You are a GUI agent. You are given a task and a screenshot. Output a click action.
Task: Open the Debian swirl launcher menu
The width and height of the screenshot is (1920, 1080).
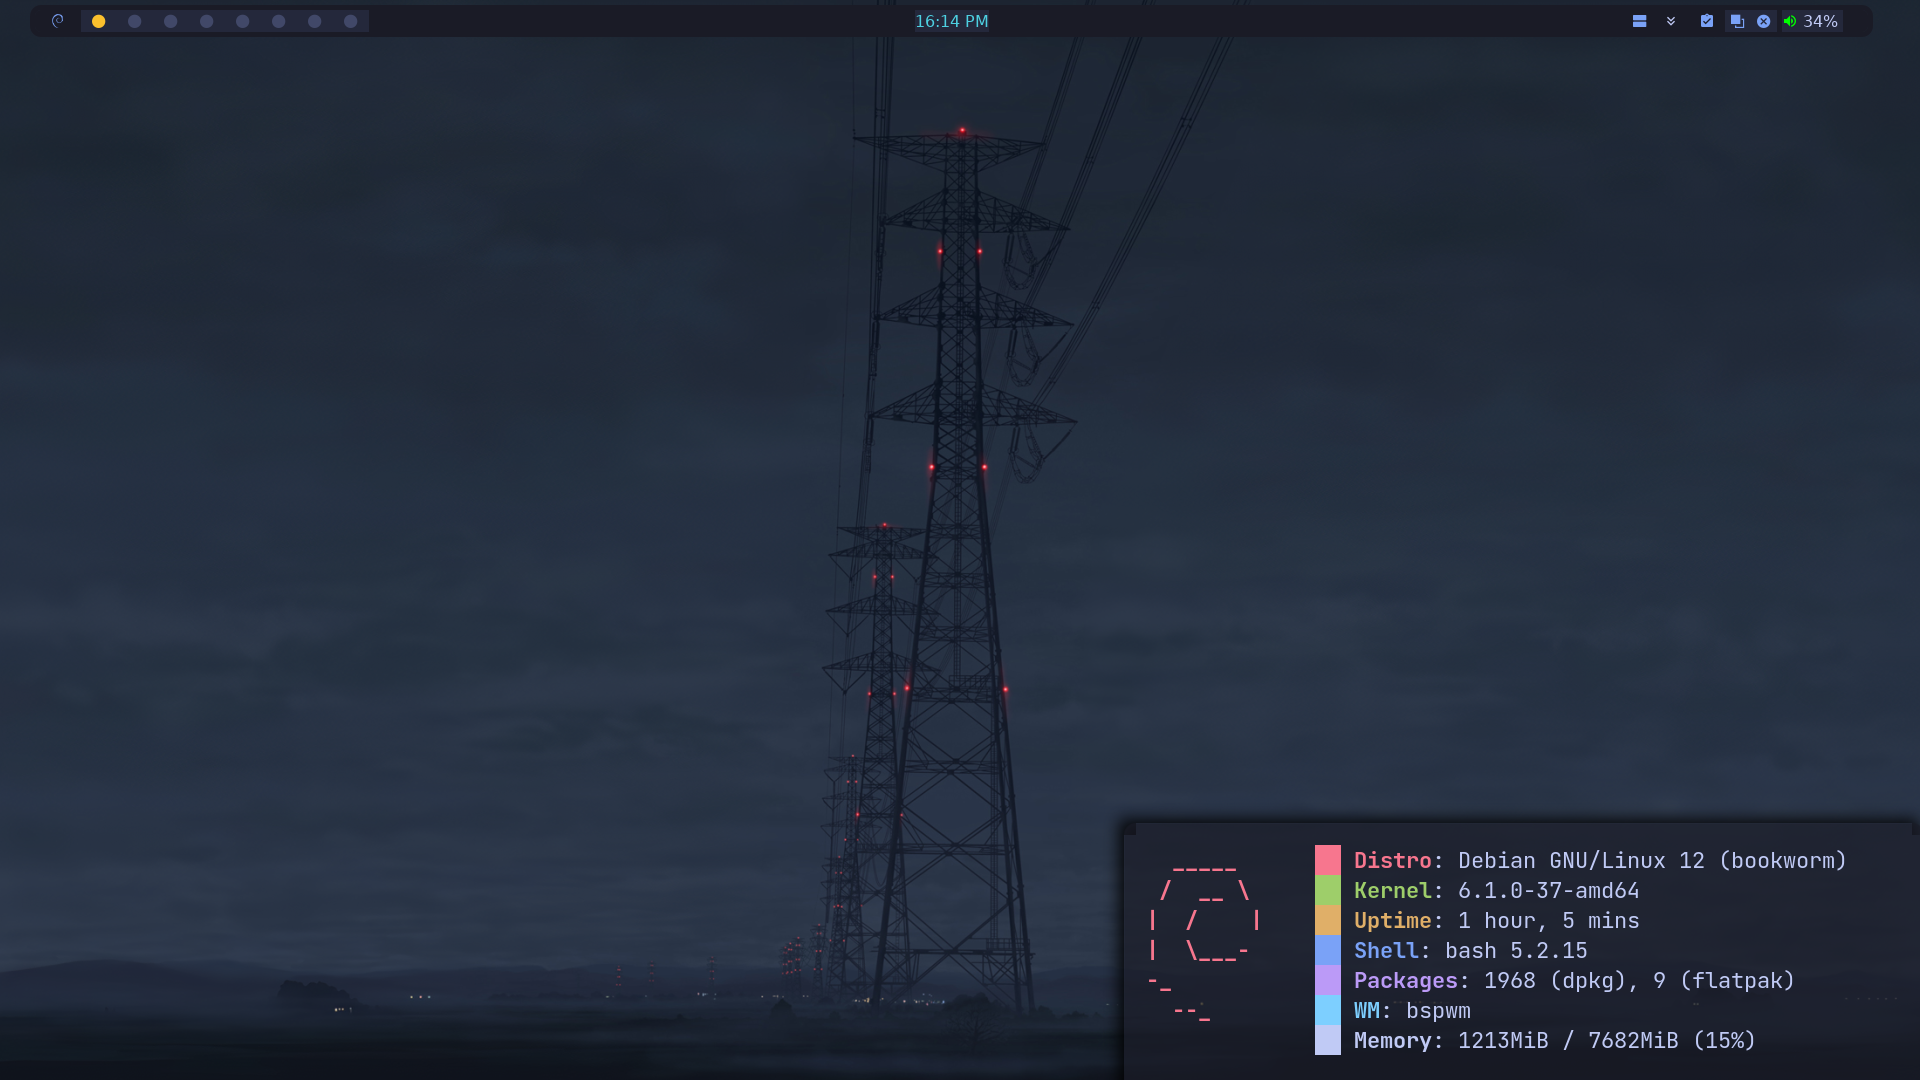tap(58, 21)
